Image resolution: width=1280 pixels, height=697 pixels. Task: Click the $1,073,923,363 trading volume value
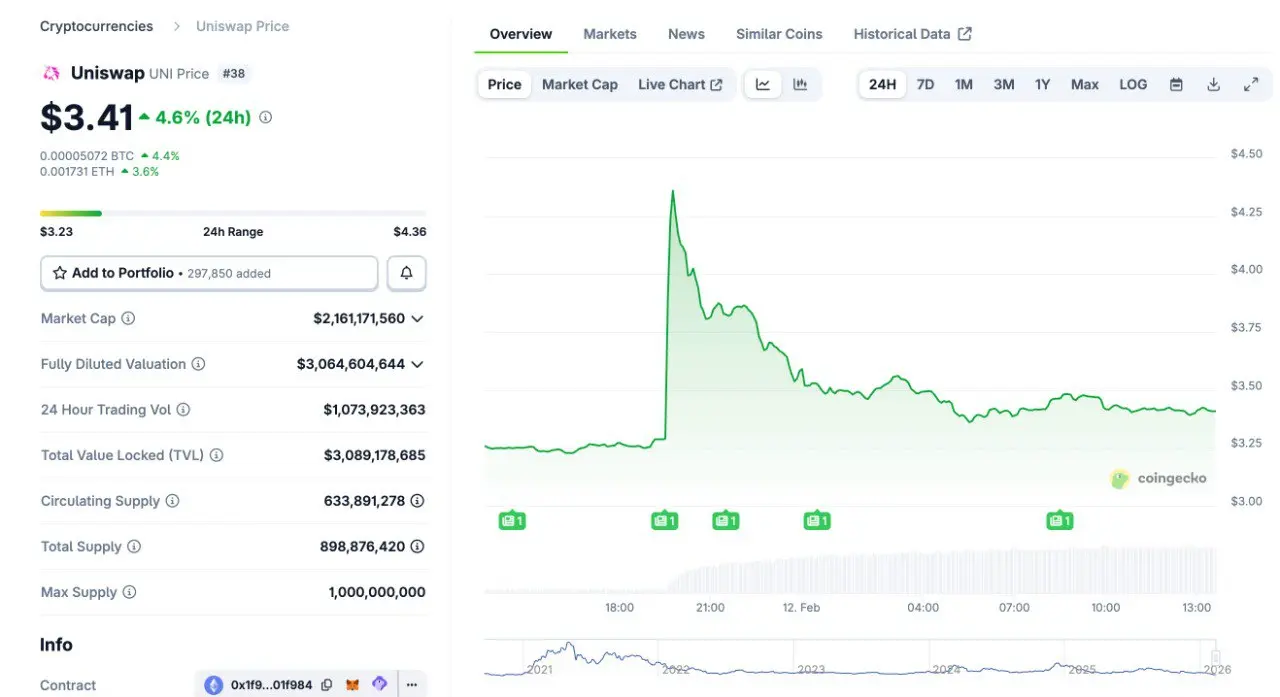pos(374,409)
